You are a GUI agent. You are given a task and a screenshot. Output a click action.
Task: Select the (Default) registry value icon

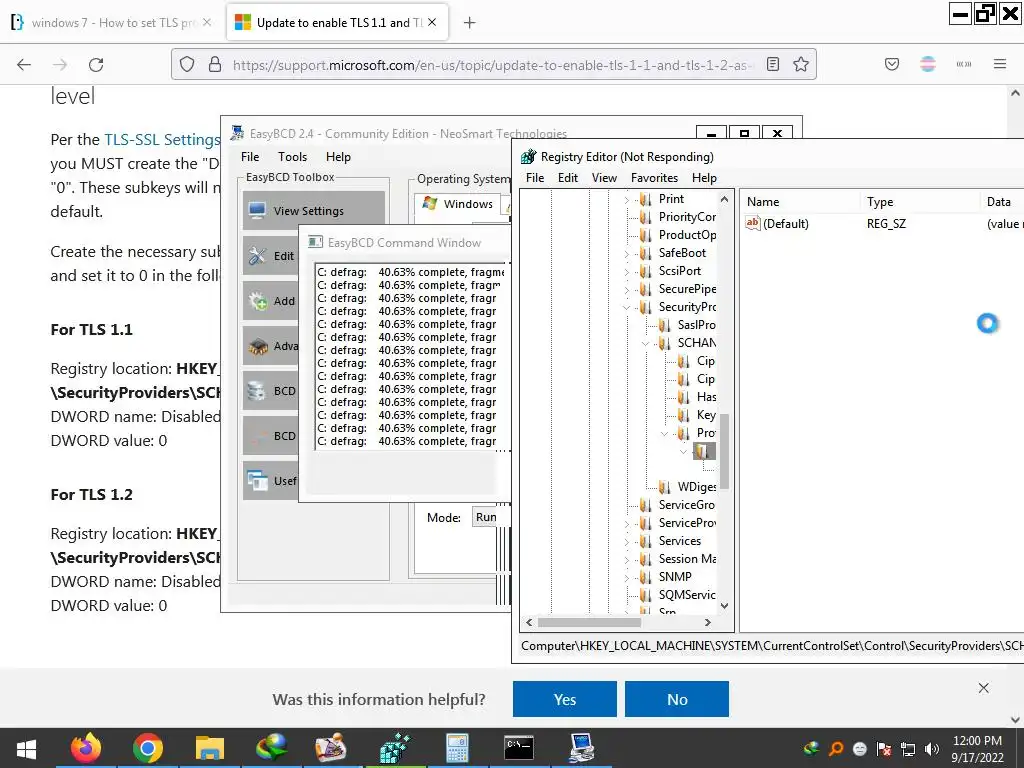(x=752, y=223)
